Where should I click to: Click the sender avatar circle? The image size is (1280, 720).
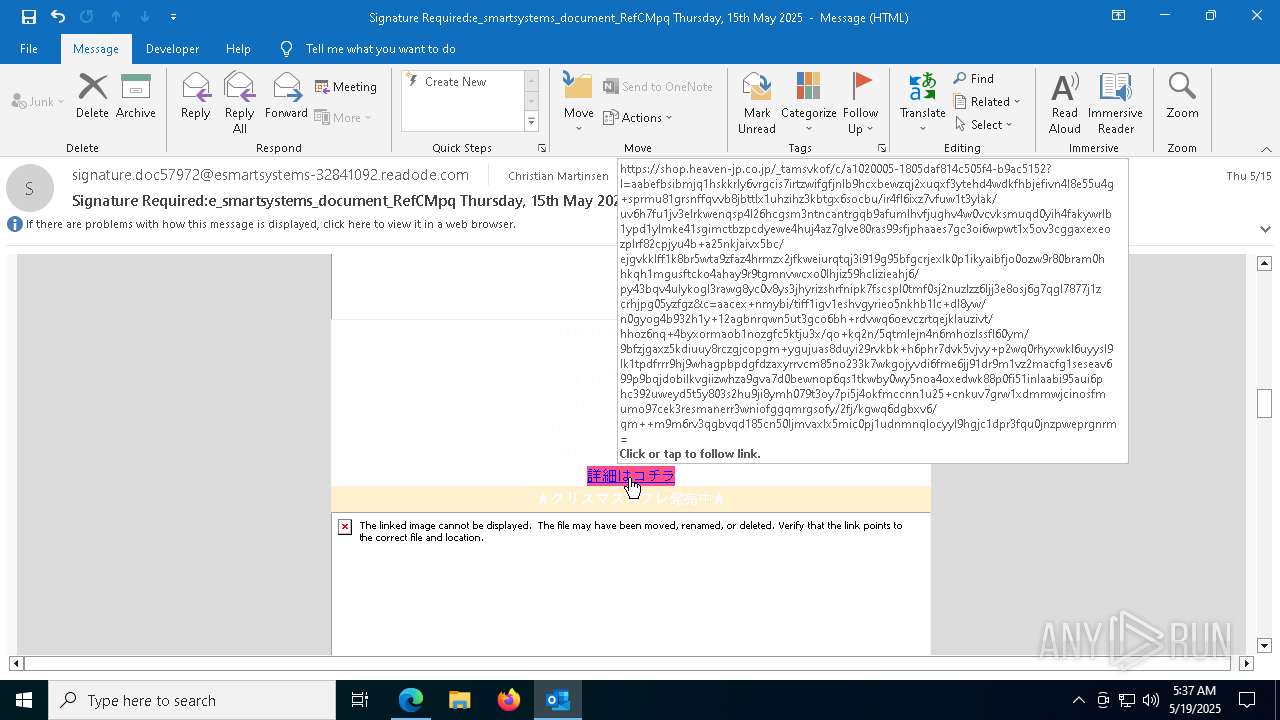(29, 188)
